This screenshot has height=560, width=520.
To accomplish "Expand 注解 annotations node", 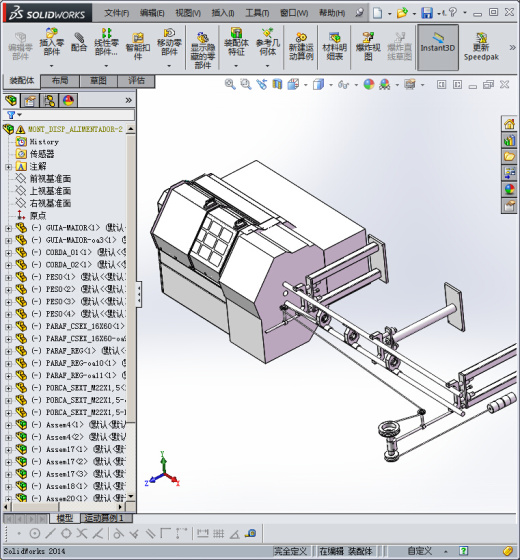I will (9, 167).
